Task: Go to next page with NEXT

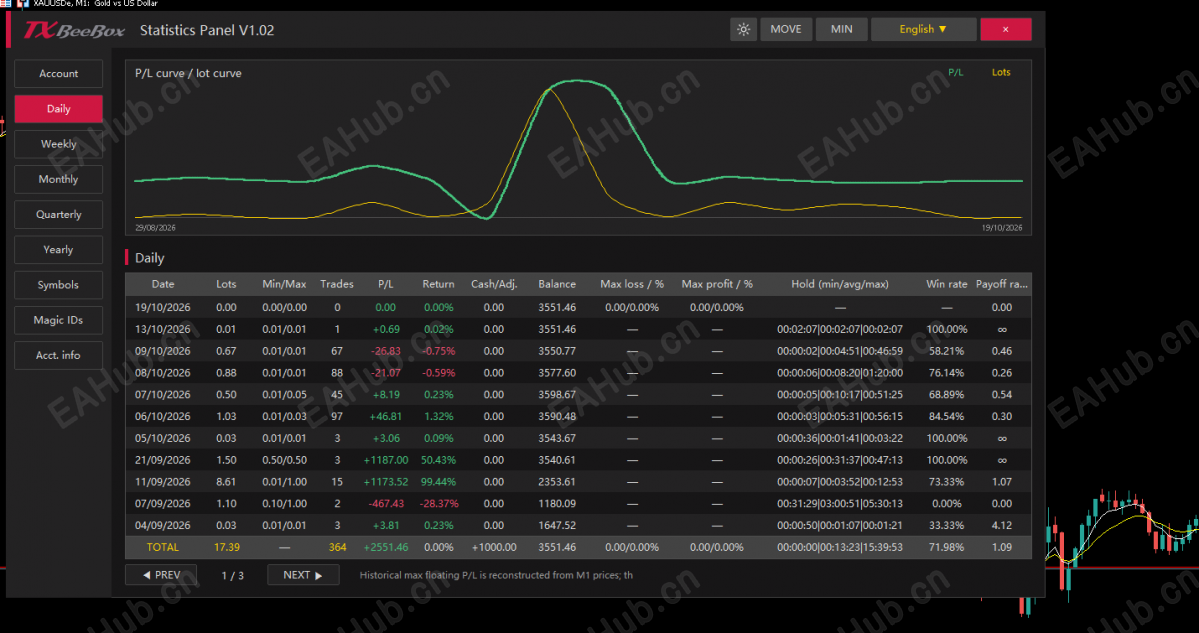Action: point(303,575)
